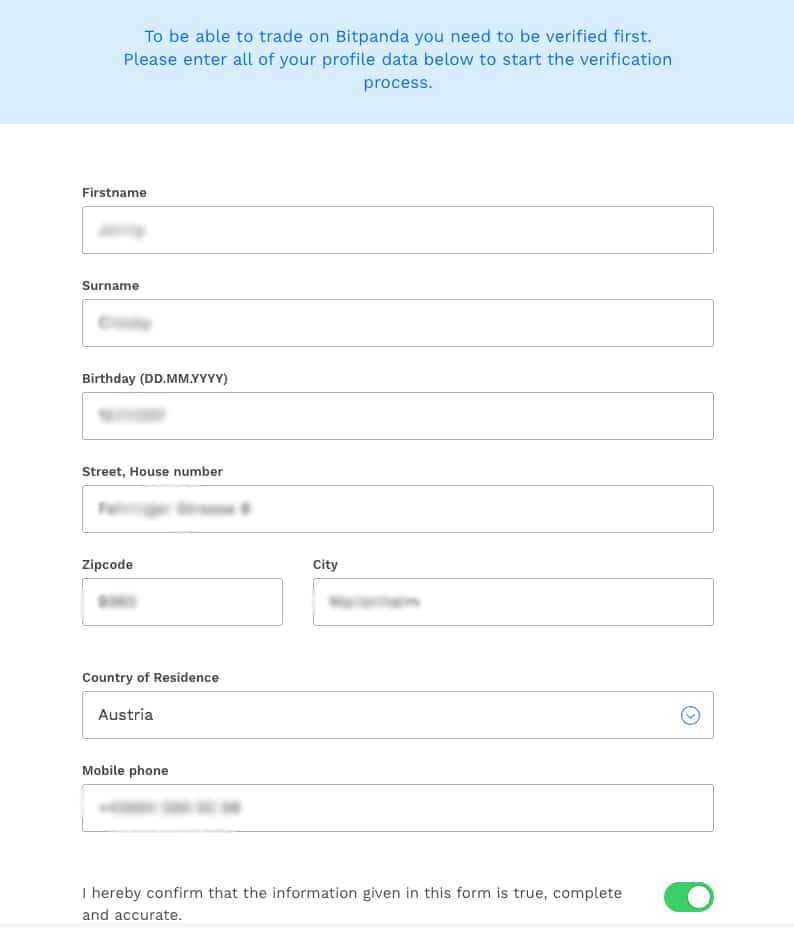Toggle the information confirmation switch off
The height and width of the screenshot is (928, 794).
click(x=689, y=897)
